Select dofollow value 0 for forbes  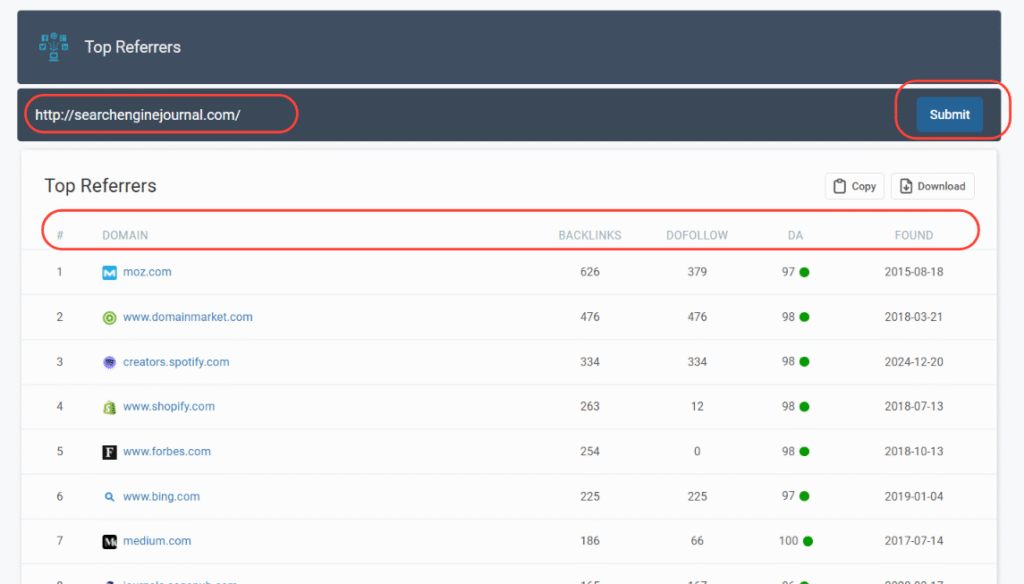pos(697,451)
